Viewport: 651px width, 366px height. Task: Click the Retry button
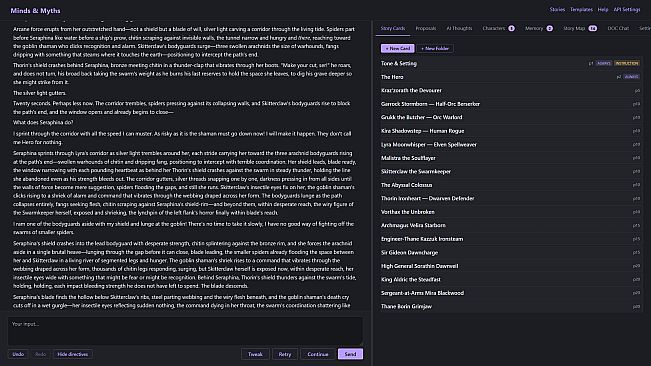284,354
